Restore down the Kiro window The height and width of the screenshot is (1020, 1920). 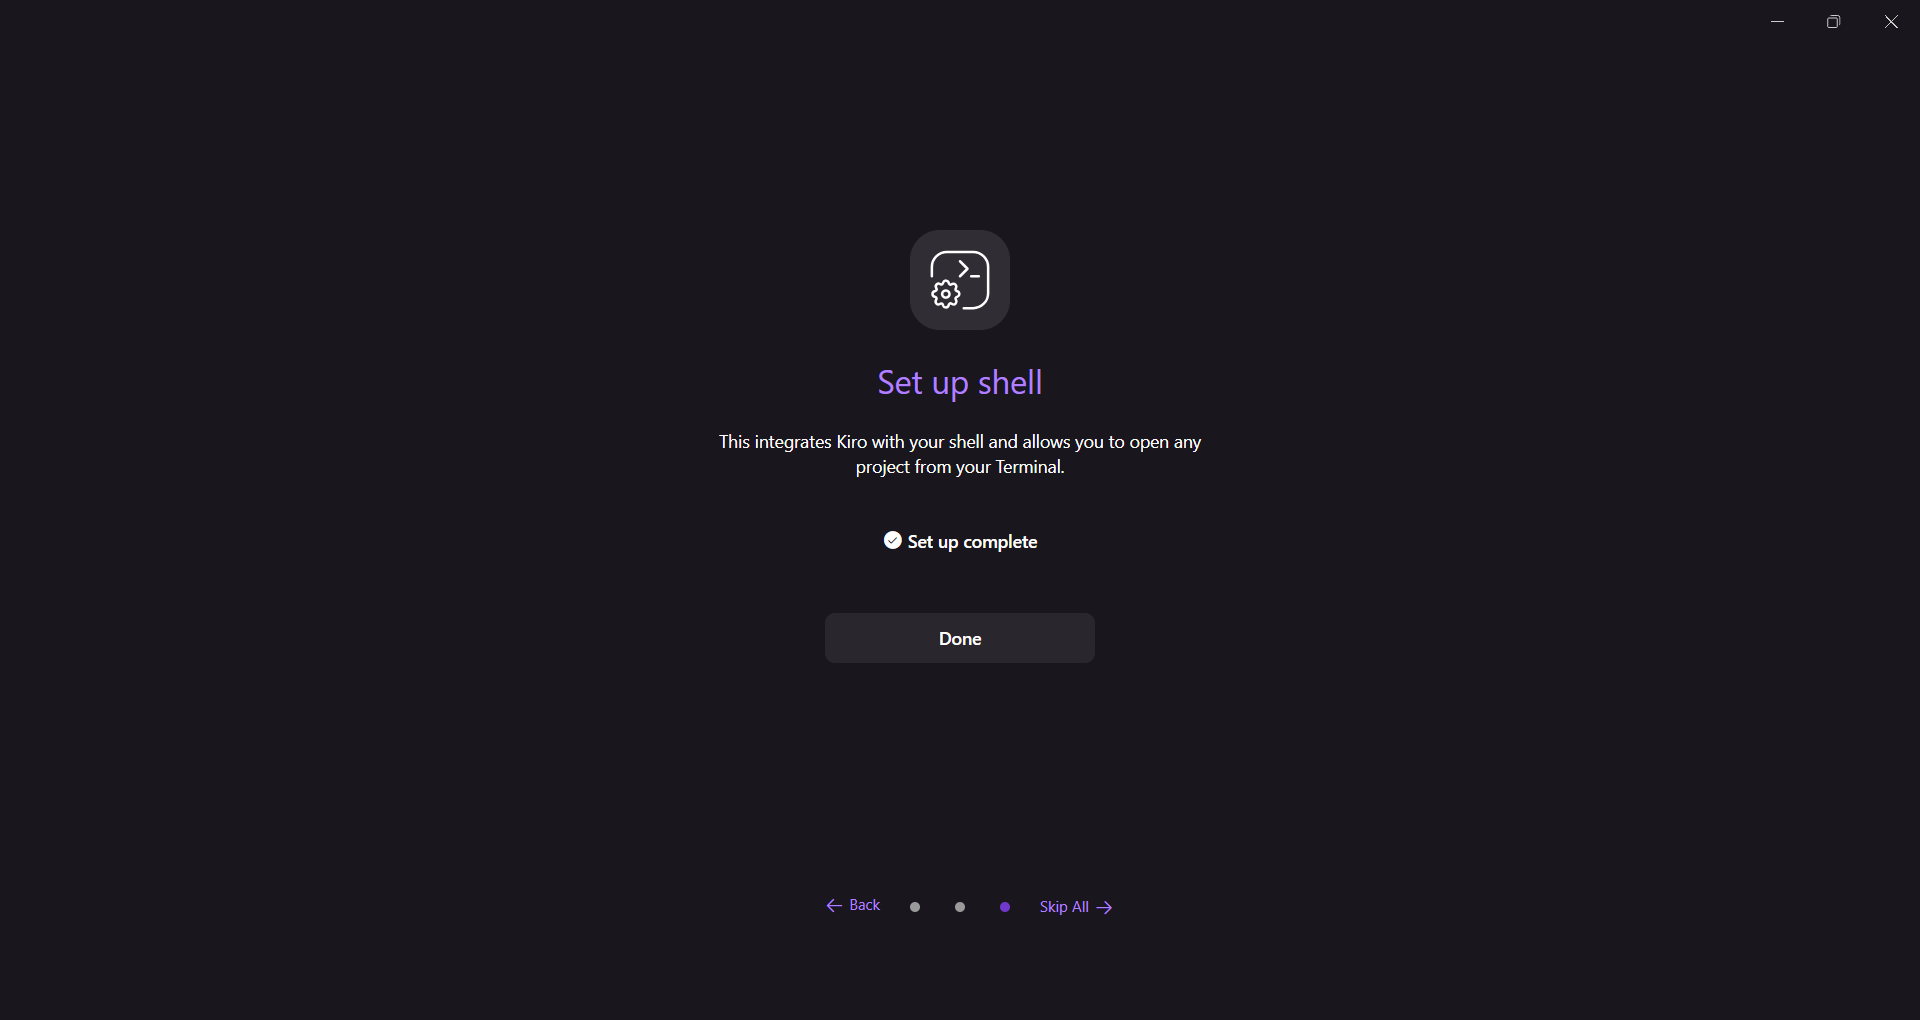1833,22
